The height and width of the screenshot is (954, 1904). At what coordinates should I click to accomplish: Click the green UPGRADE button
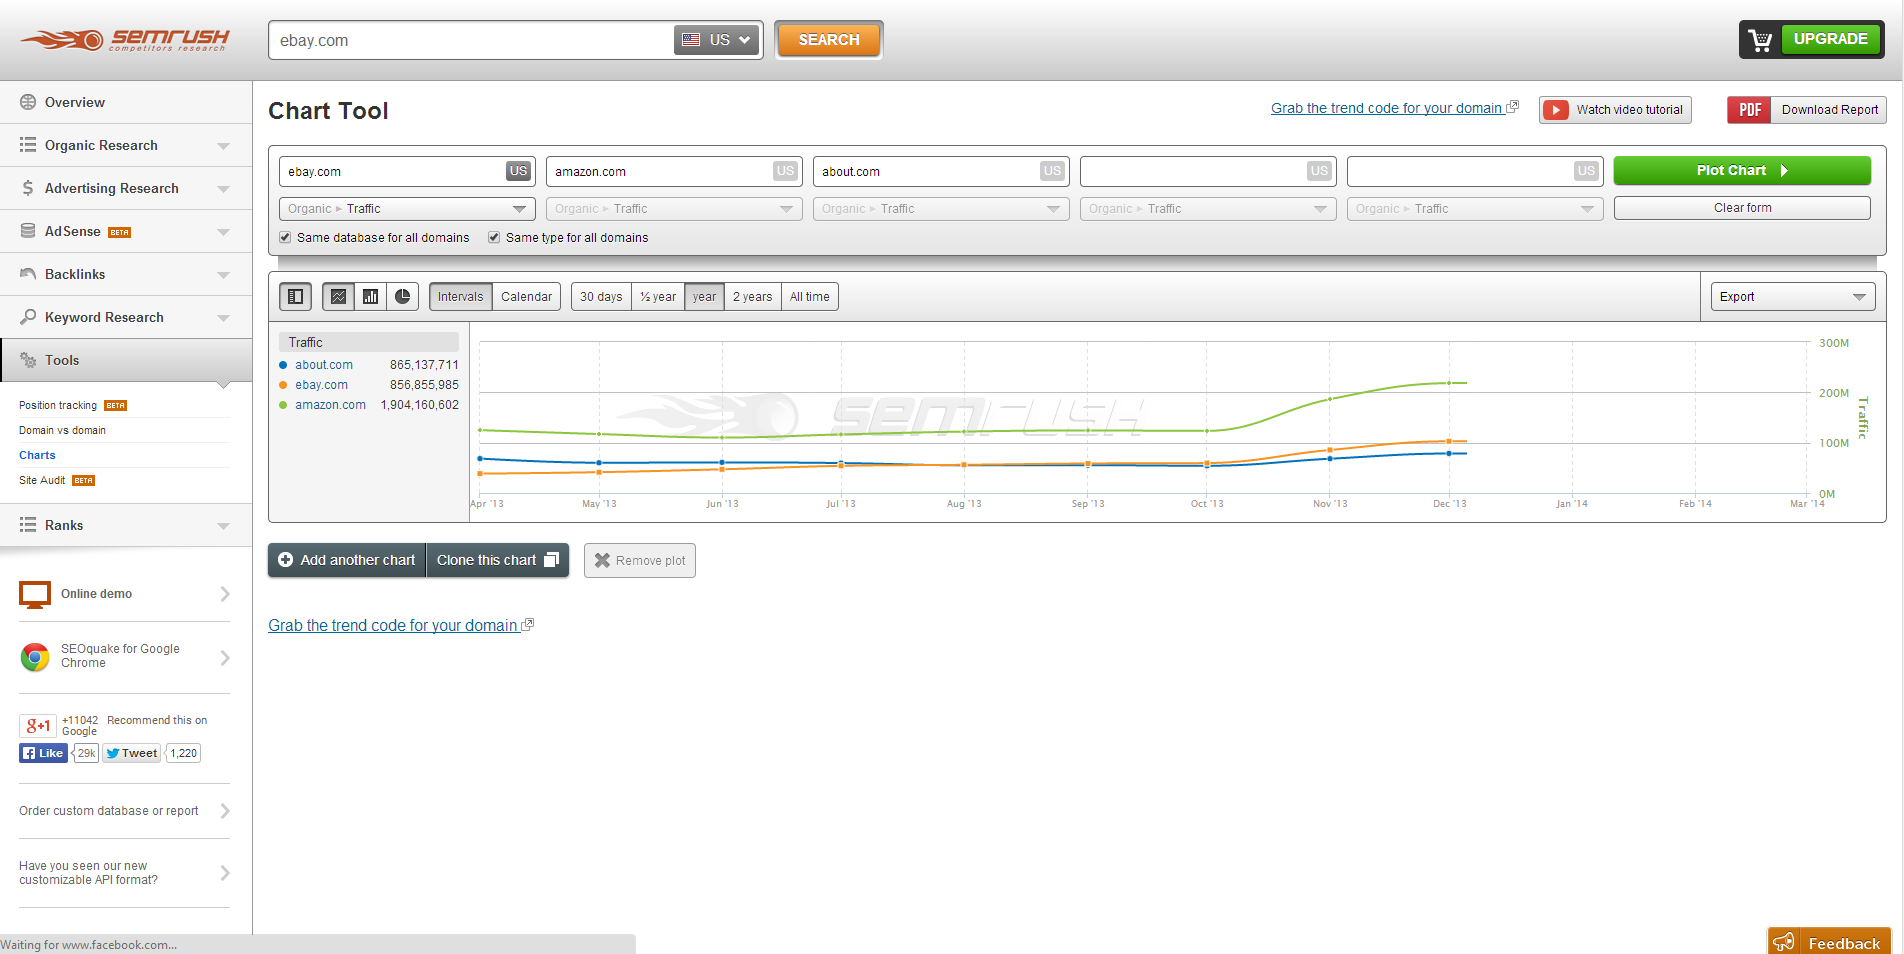click(1830, 39)
